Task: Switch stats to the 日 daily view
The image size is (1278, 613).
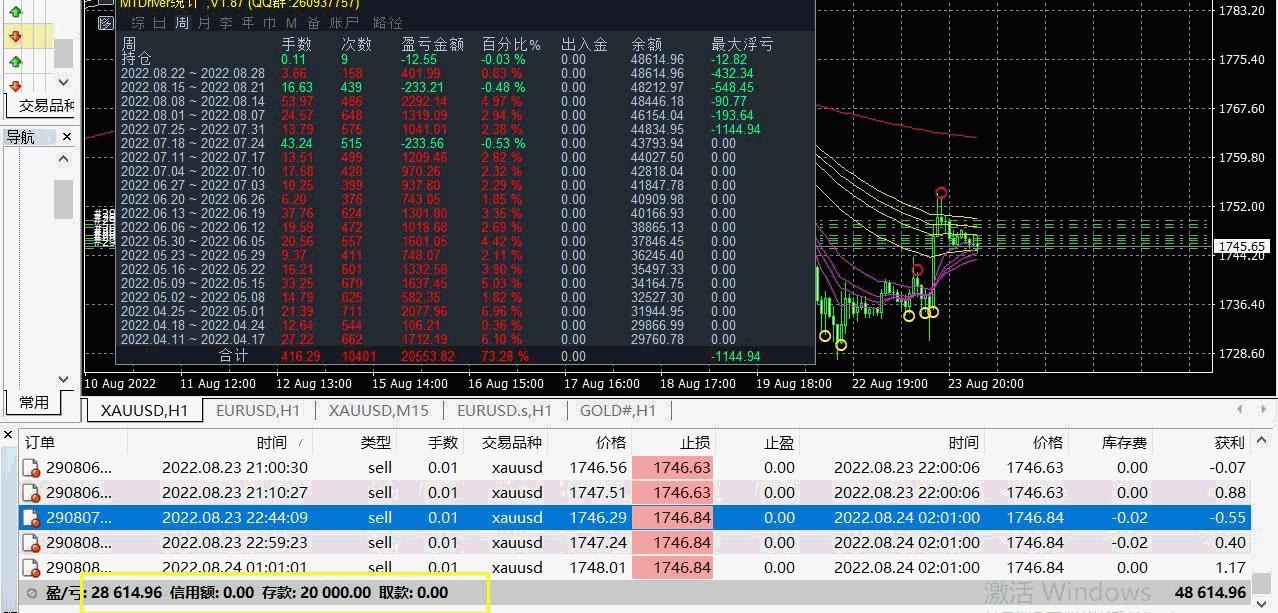Action: (160, 22)
